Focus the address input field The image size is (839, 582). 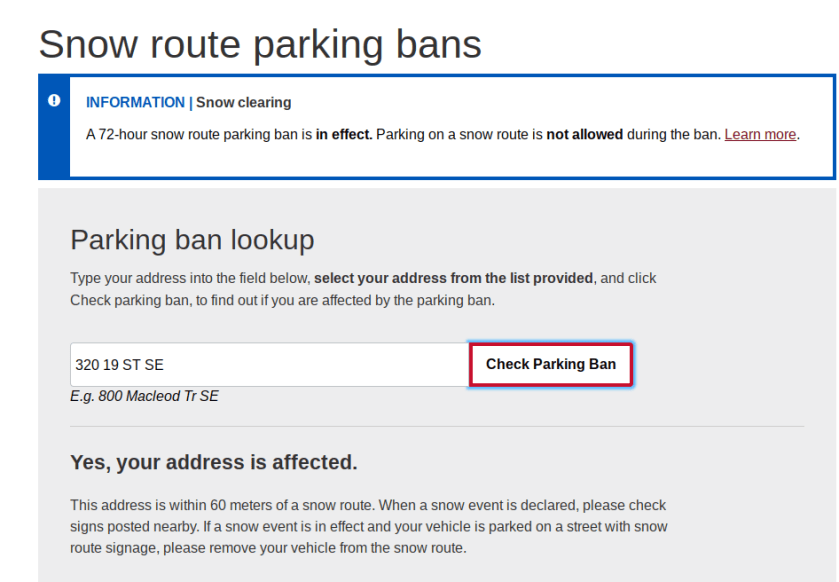tap(269, 365)
